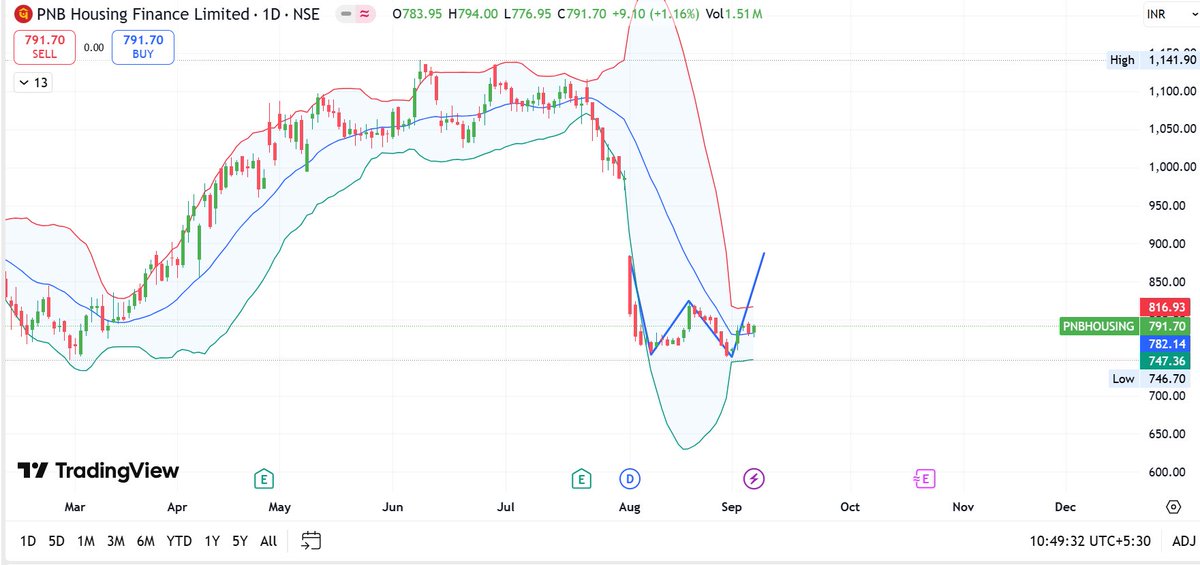Click the purple lightning event marker in September

click(755, 479)
